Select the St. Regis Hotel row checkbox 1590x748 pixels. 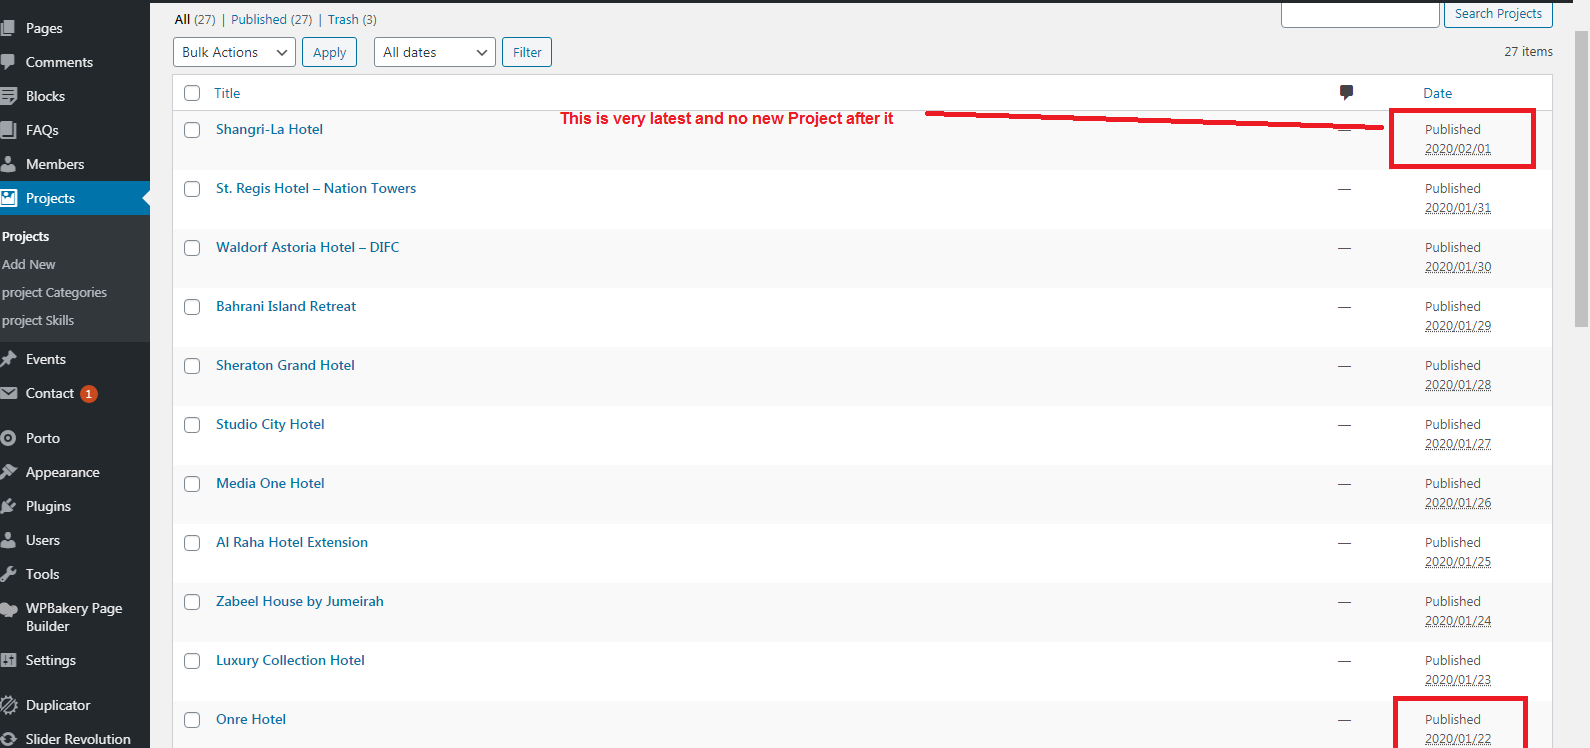click(192, 189)
